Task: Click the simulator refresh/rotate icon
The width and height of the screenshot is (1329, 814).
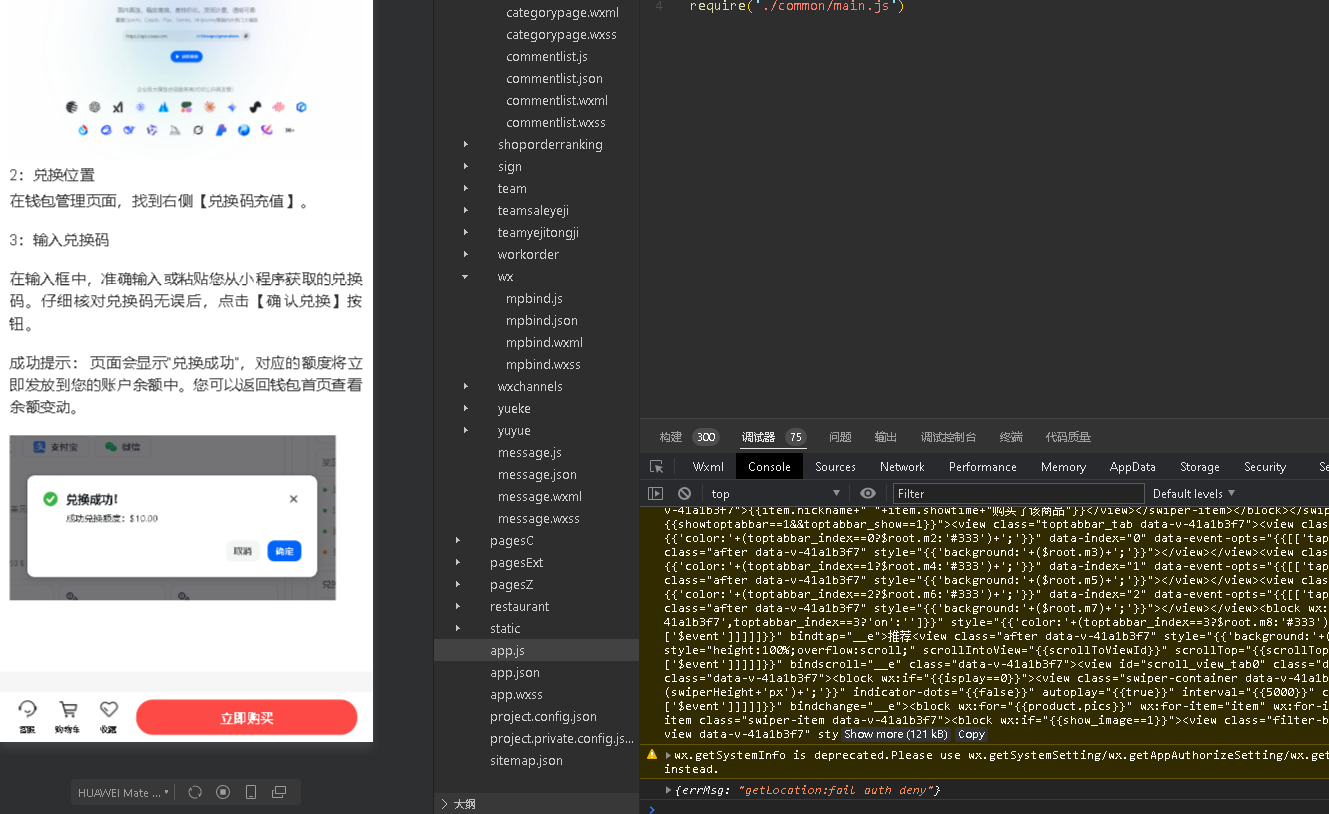Action: click(195, 792)
